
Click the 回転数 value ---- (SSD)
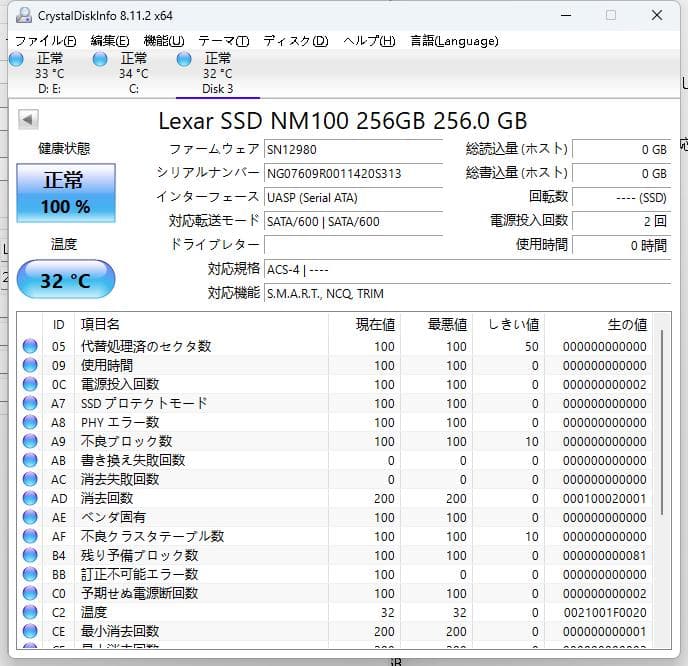coord(621,197)
